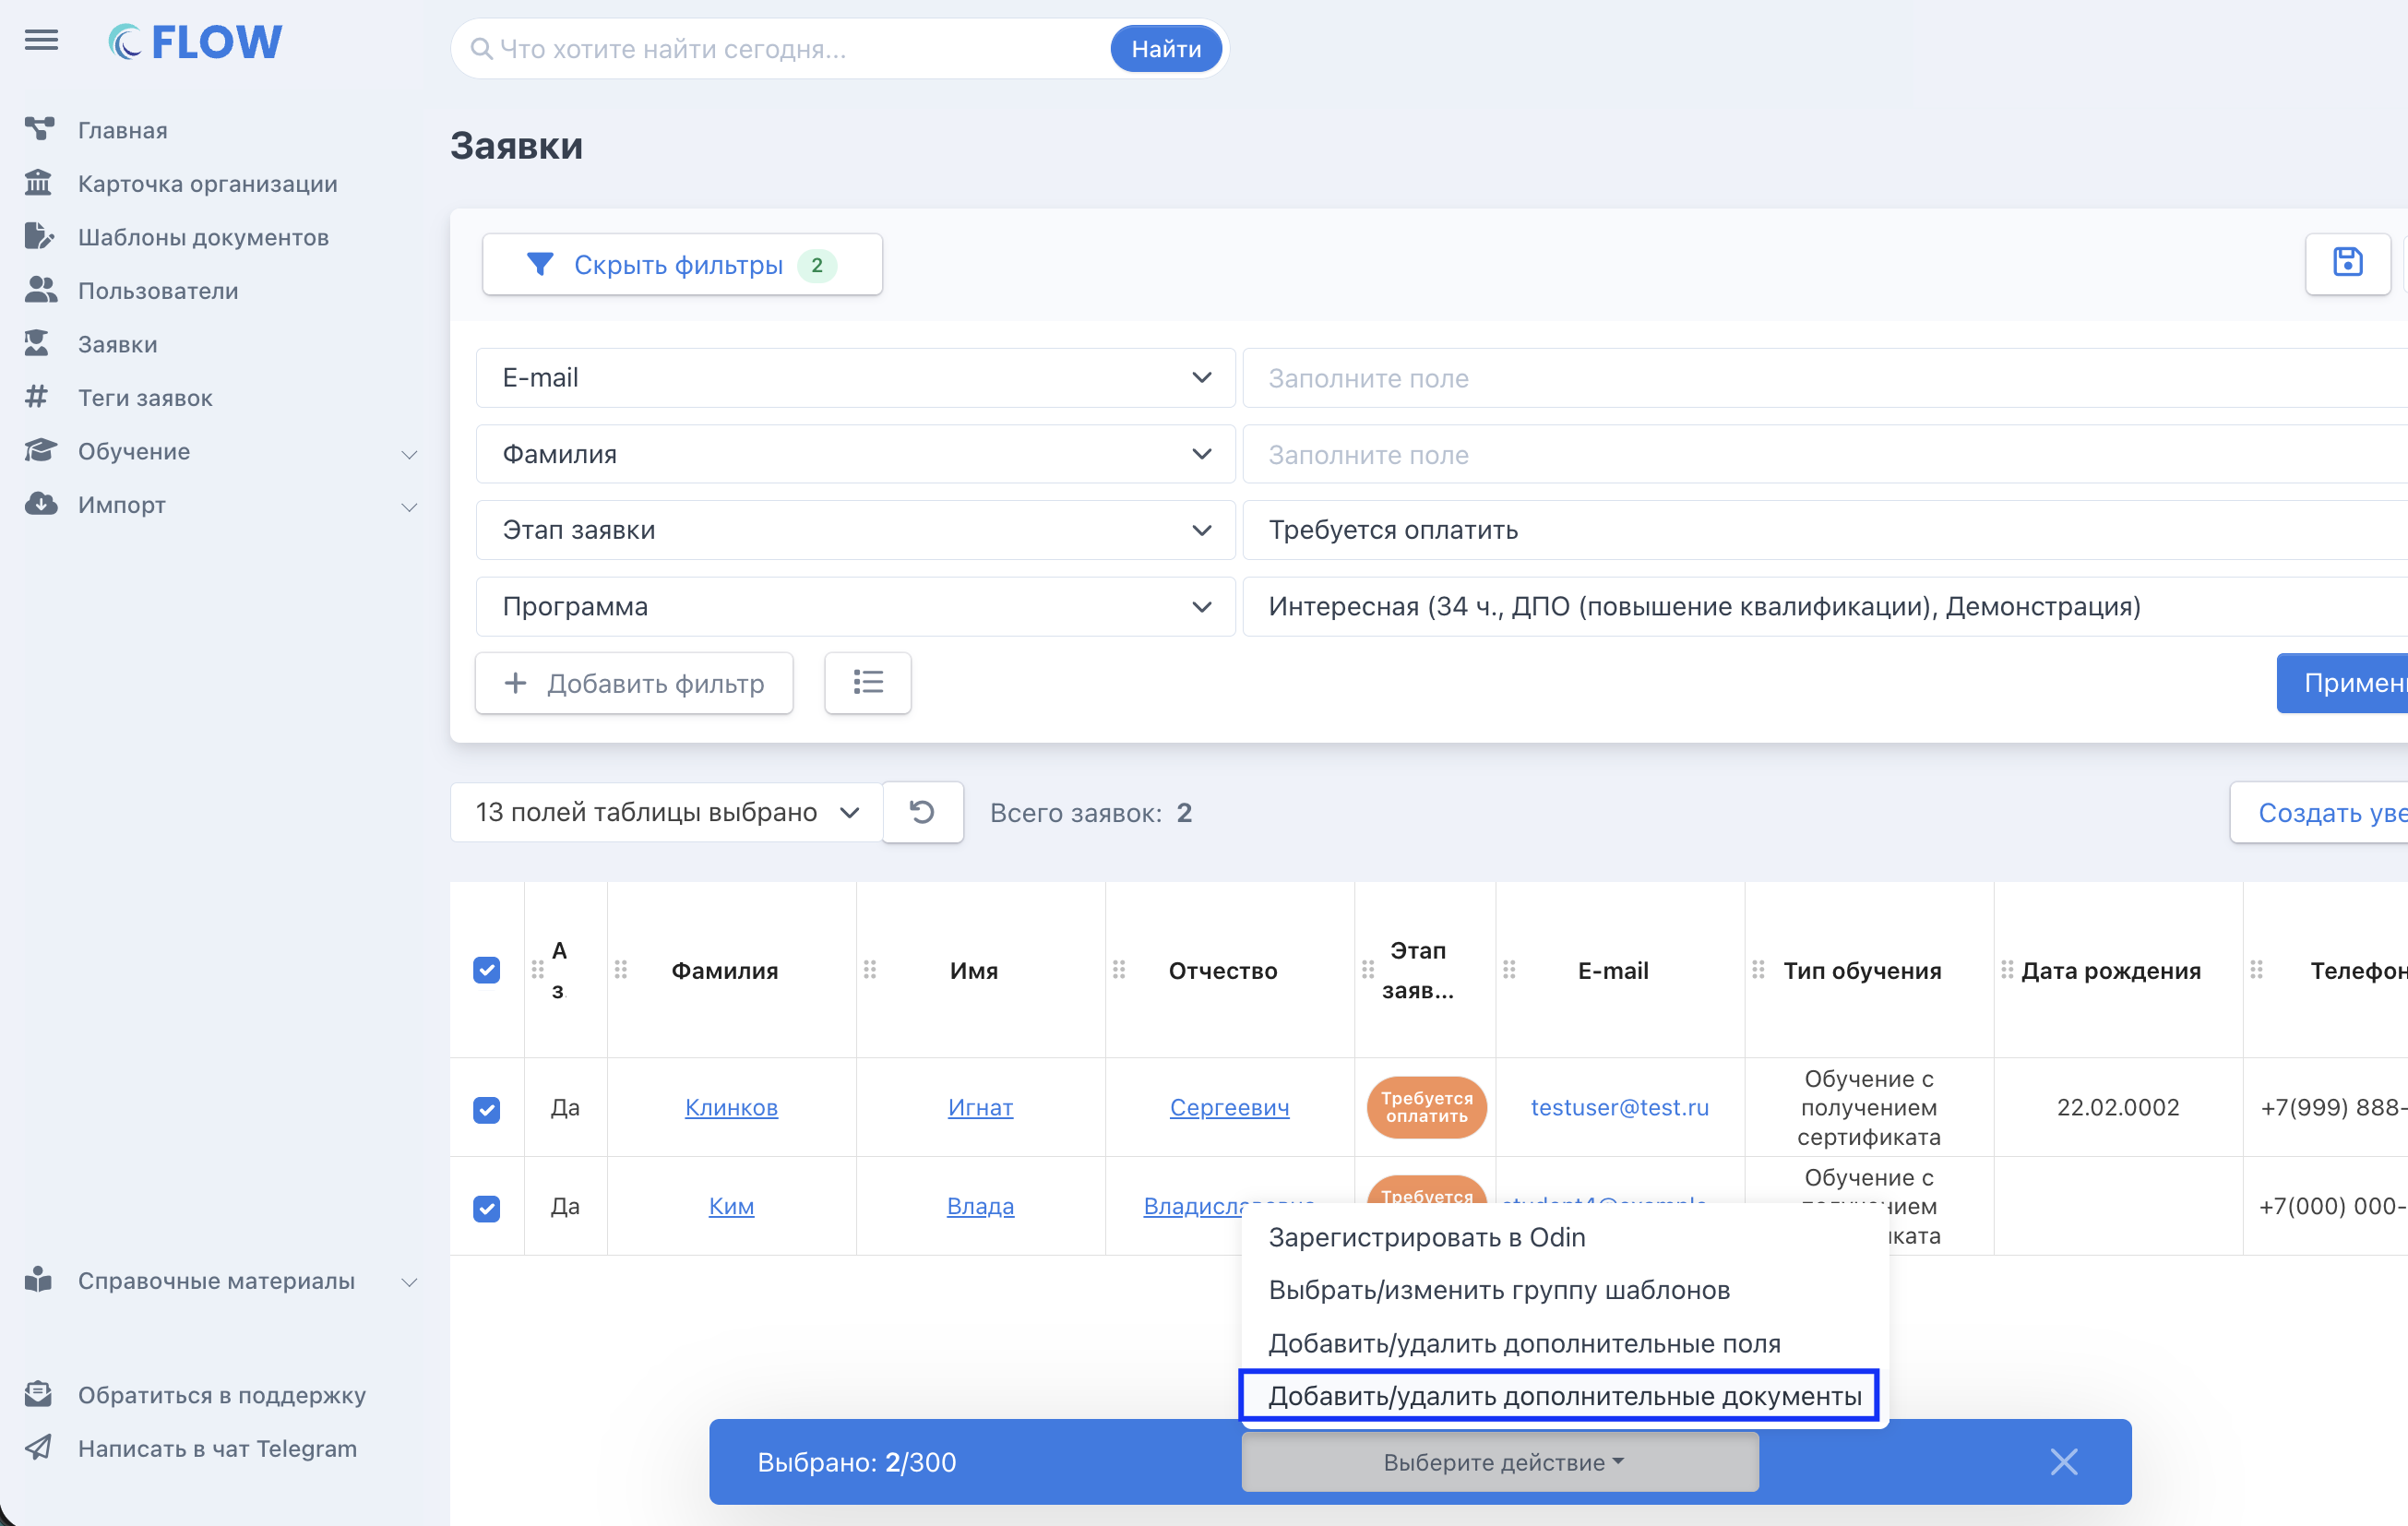This screenshot has height=1526, width=2408.
Task: Click the Найти search button
Action: (1166, 49)
